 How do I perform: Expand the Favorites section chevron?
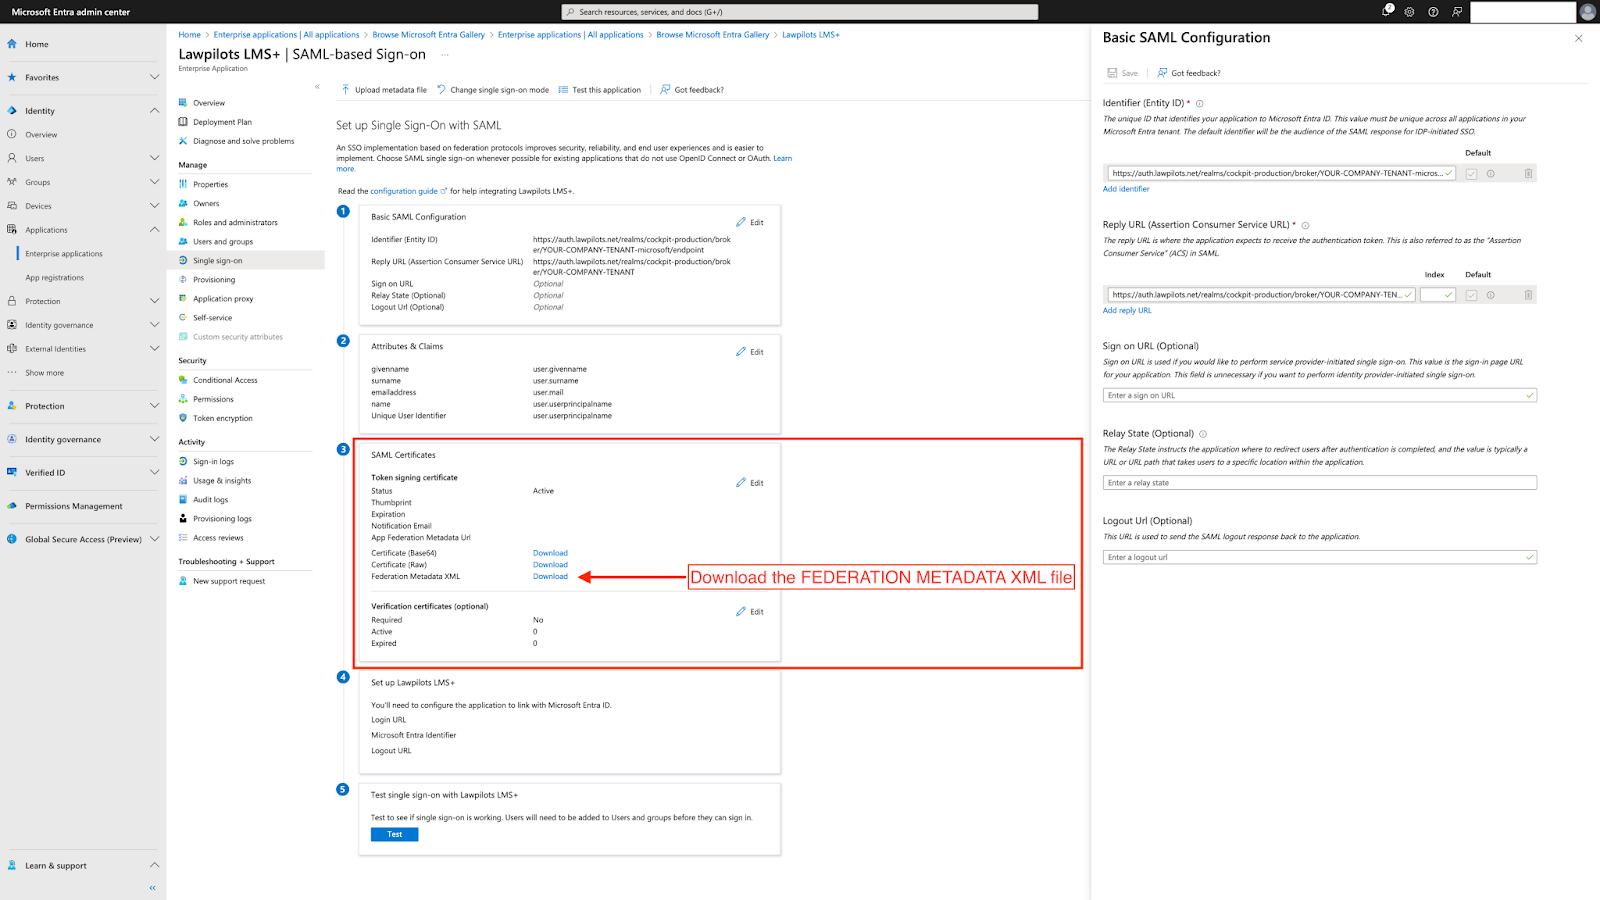[154, 77]
